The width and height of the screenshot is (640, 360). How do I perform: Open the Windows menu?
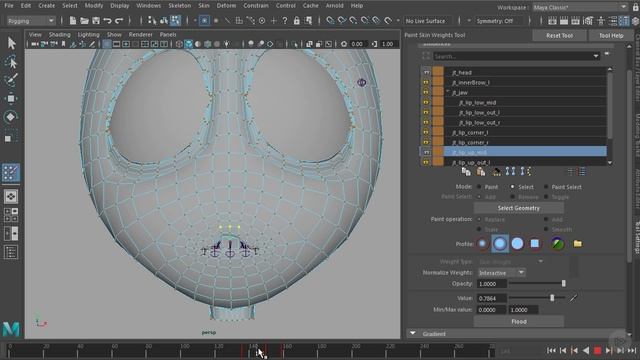(149, 6)
